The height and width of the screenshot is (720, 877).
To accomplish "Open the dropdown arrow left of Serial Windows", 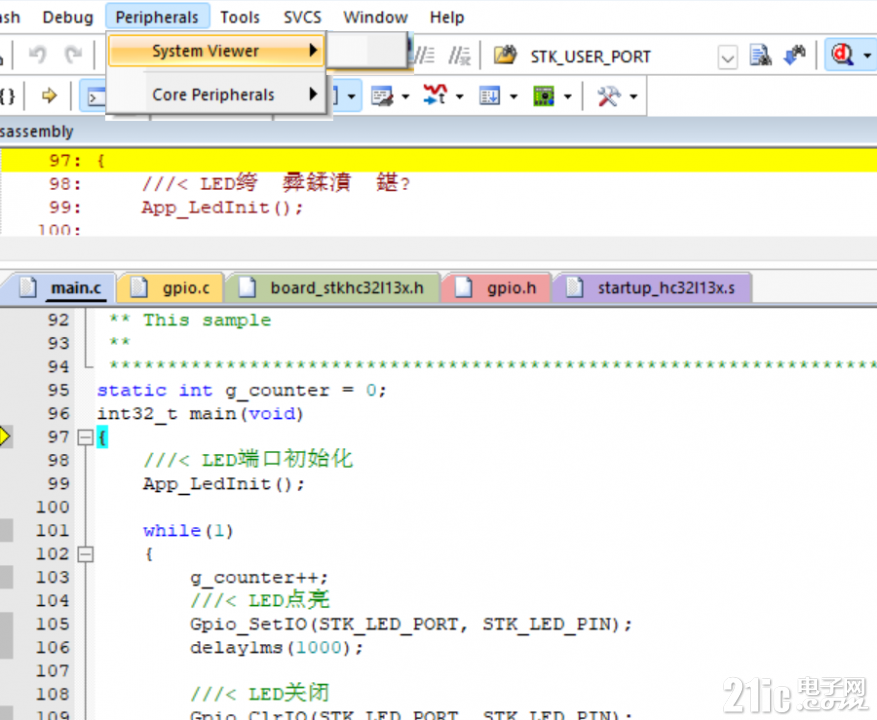I will point(351,97).
